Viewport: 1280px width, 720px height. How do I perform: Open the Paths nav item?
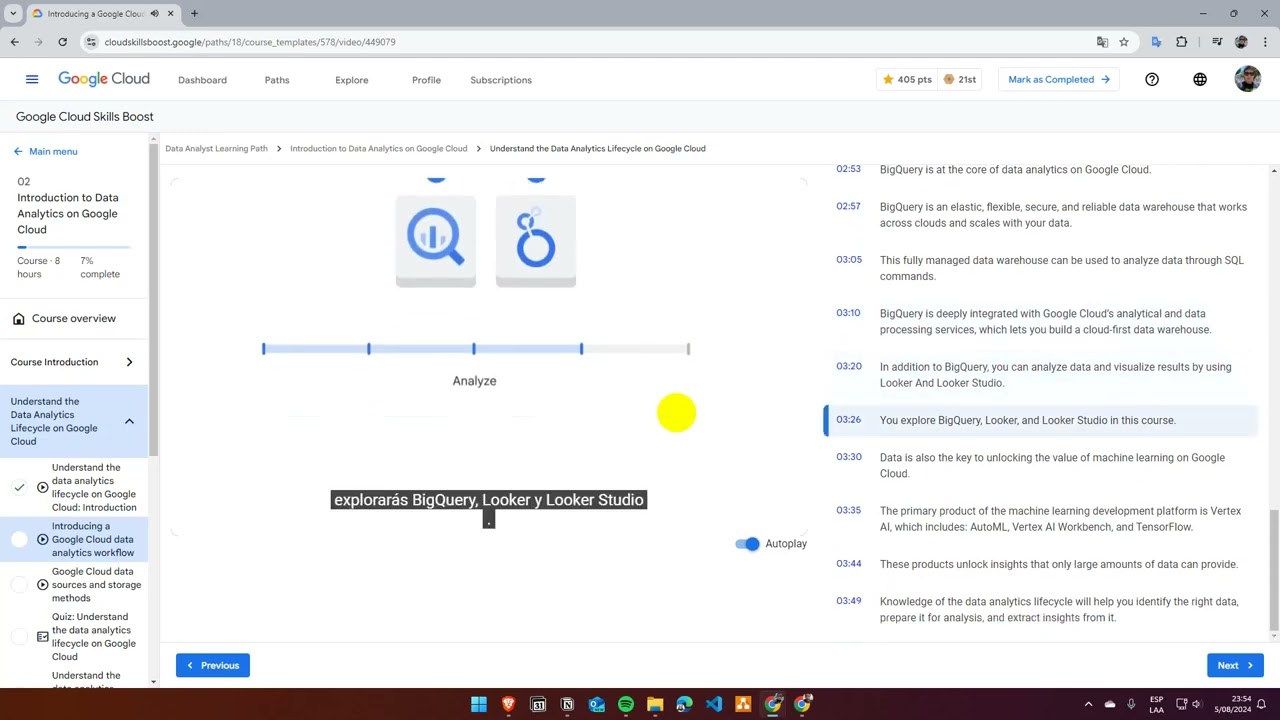tap(277, 80)
